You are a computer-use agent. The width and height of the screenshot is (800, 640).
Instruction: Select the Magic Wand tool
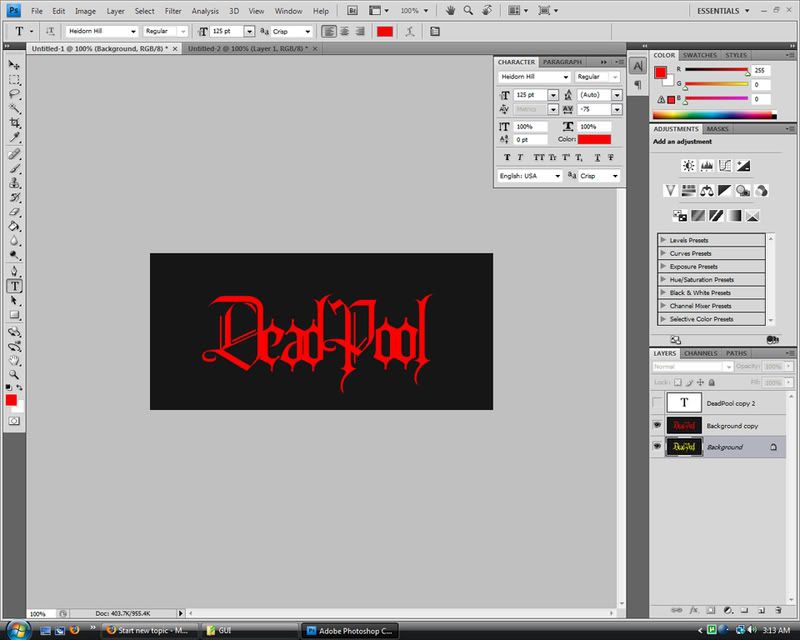(x=14, y=108)
